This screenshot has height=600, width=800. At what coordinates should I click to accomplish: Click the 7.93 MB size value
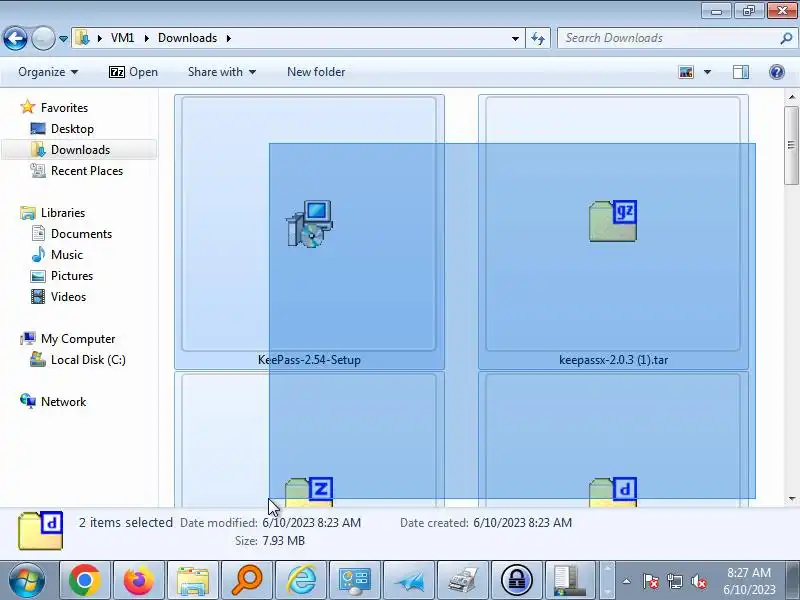283,540
